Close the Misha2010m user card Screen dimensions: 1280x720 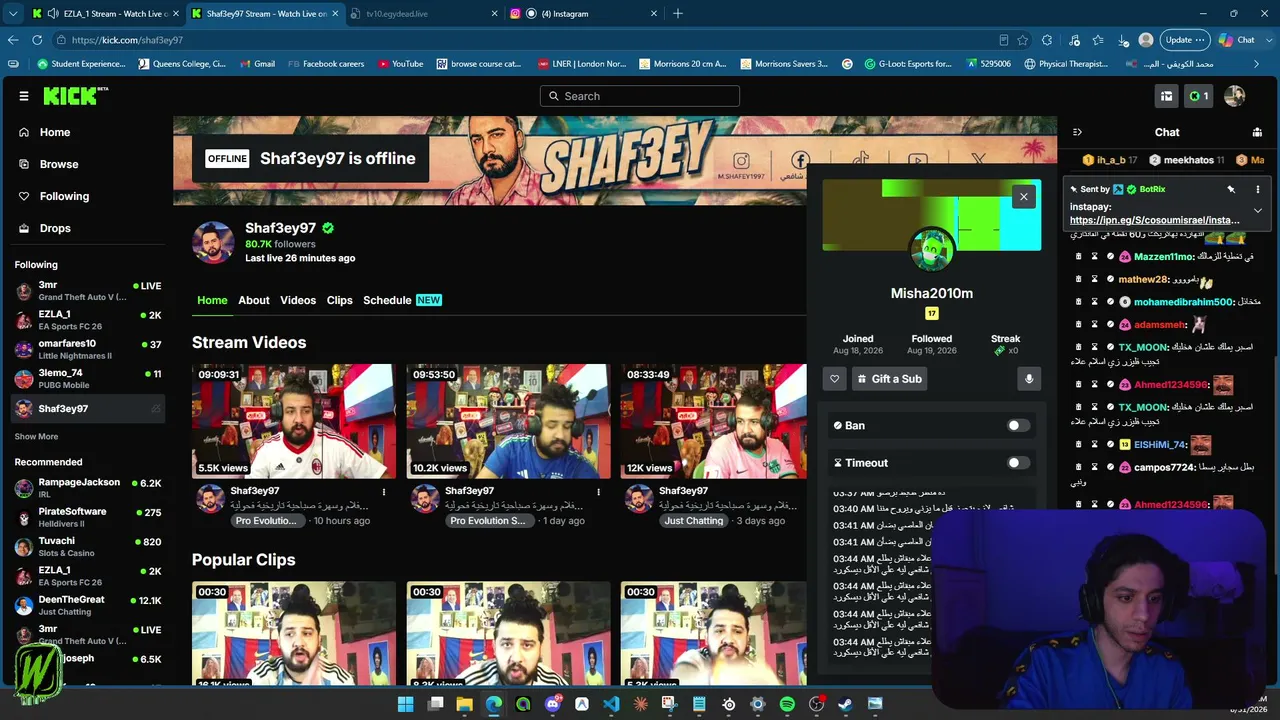(x=1023, y=197)
